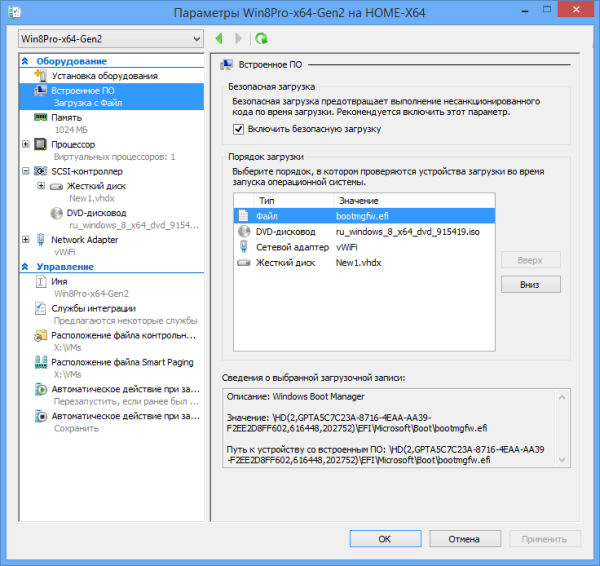
Task: Select Установка оборудования in the tree
Action: 104,76
